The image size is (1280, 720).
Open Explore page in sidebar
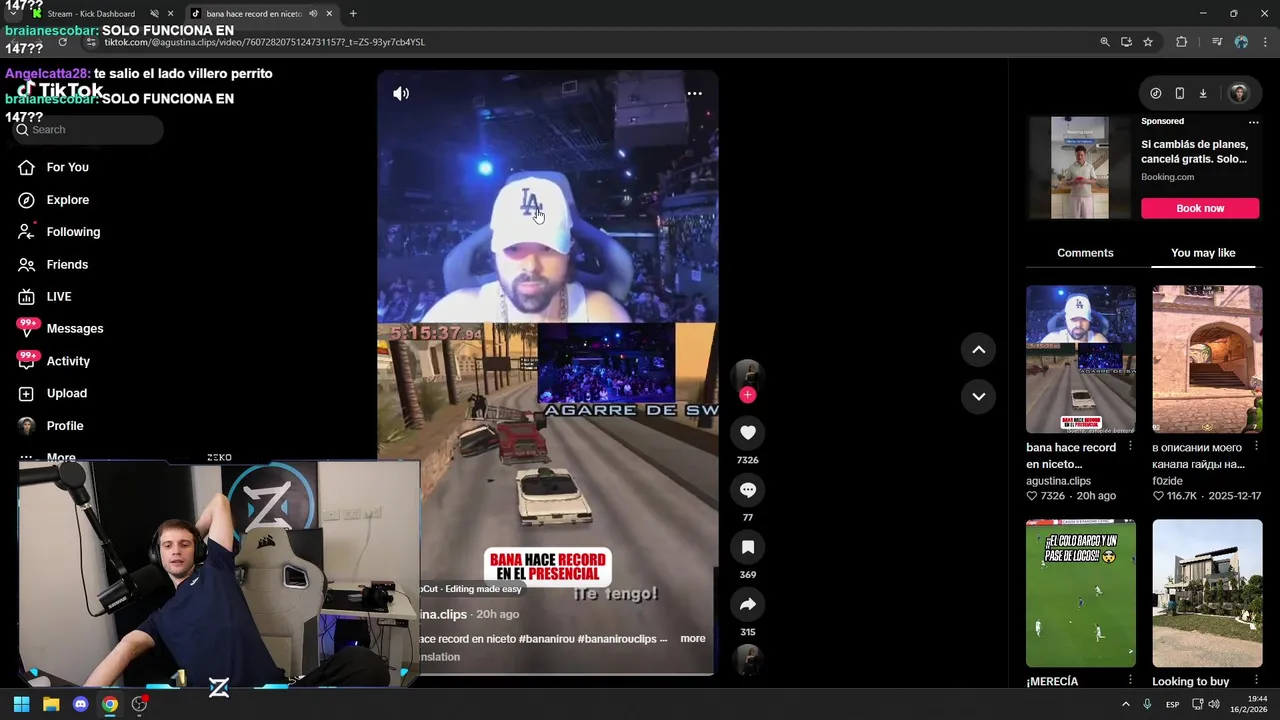(x=54, y=200)
